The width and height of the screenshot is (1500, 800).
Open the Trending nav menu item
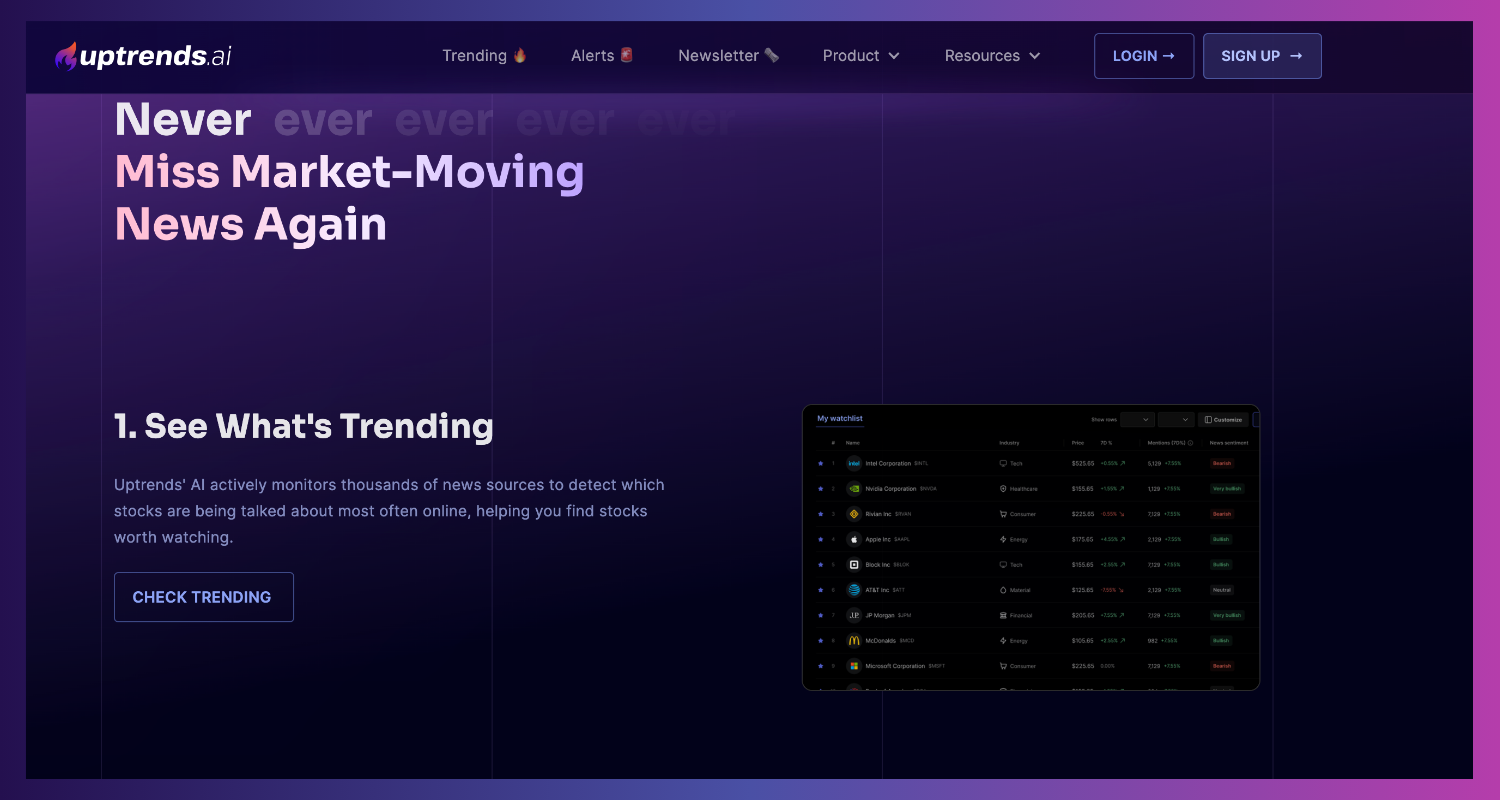coord(484,56)
